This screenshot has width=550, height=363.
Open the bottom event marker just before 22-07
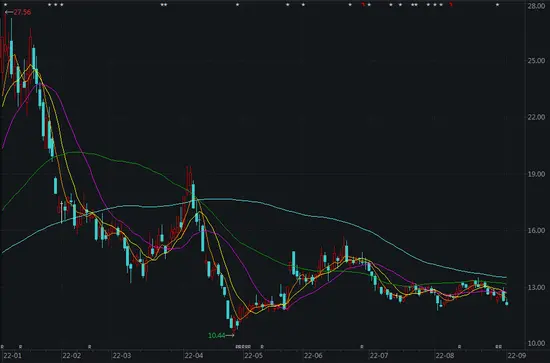pos(362,347)
